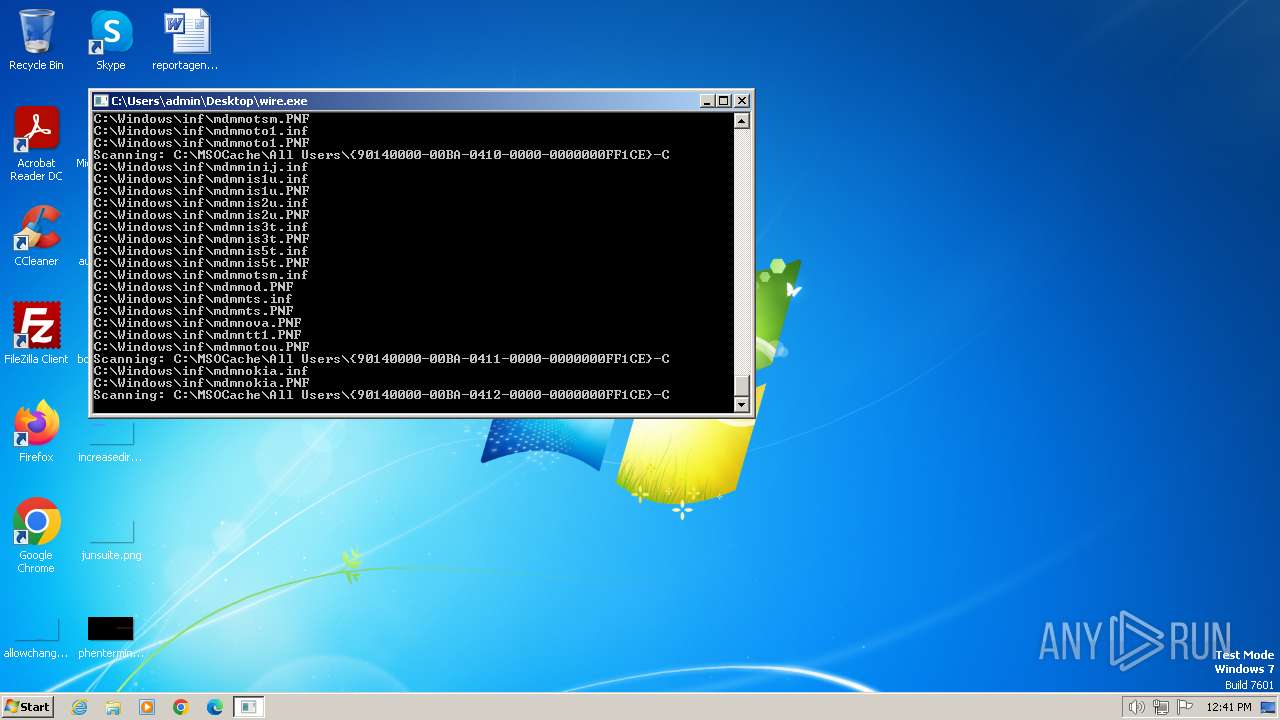The height and width of the screenshot is (720, 1280).
Task: Open volume control in system tray
Action: (1136, 707)
